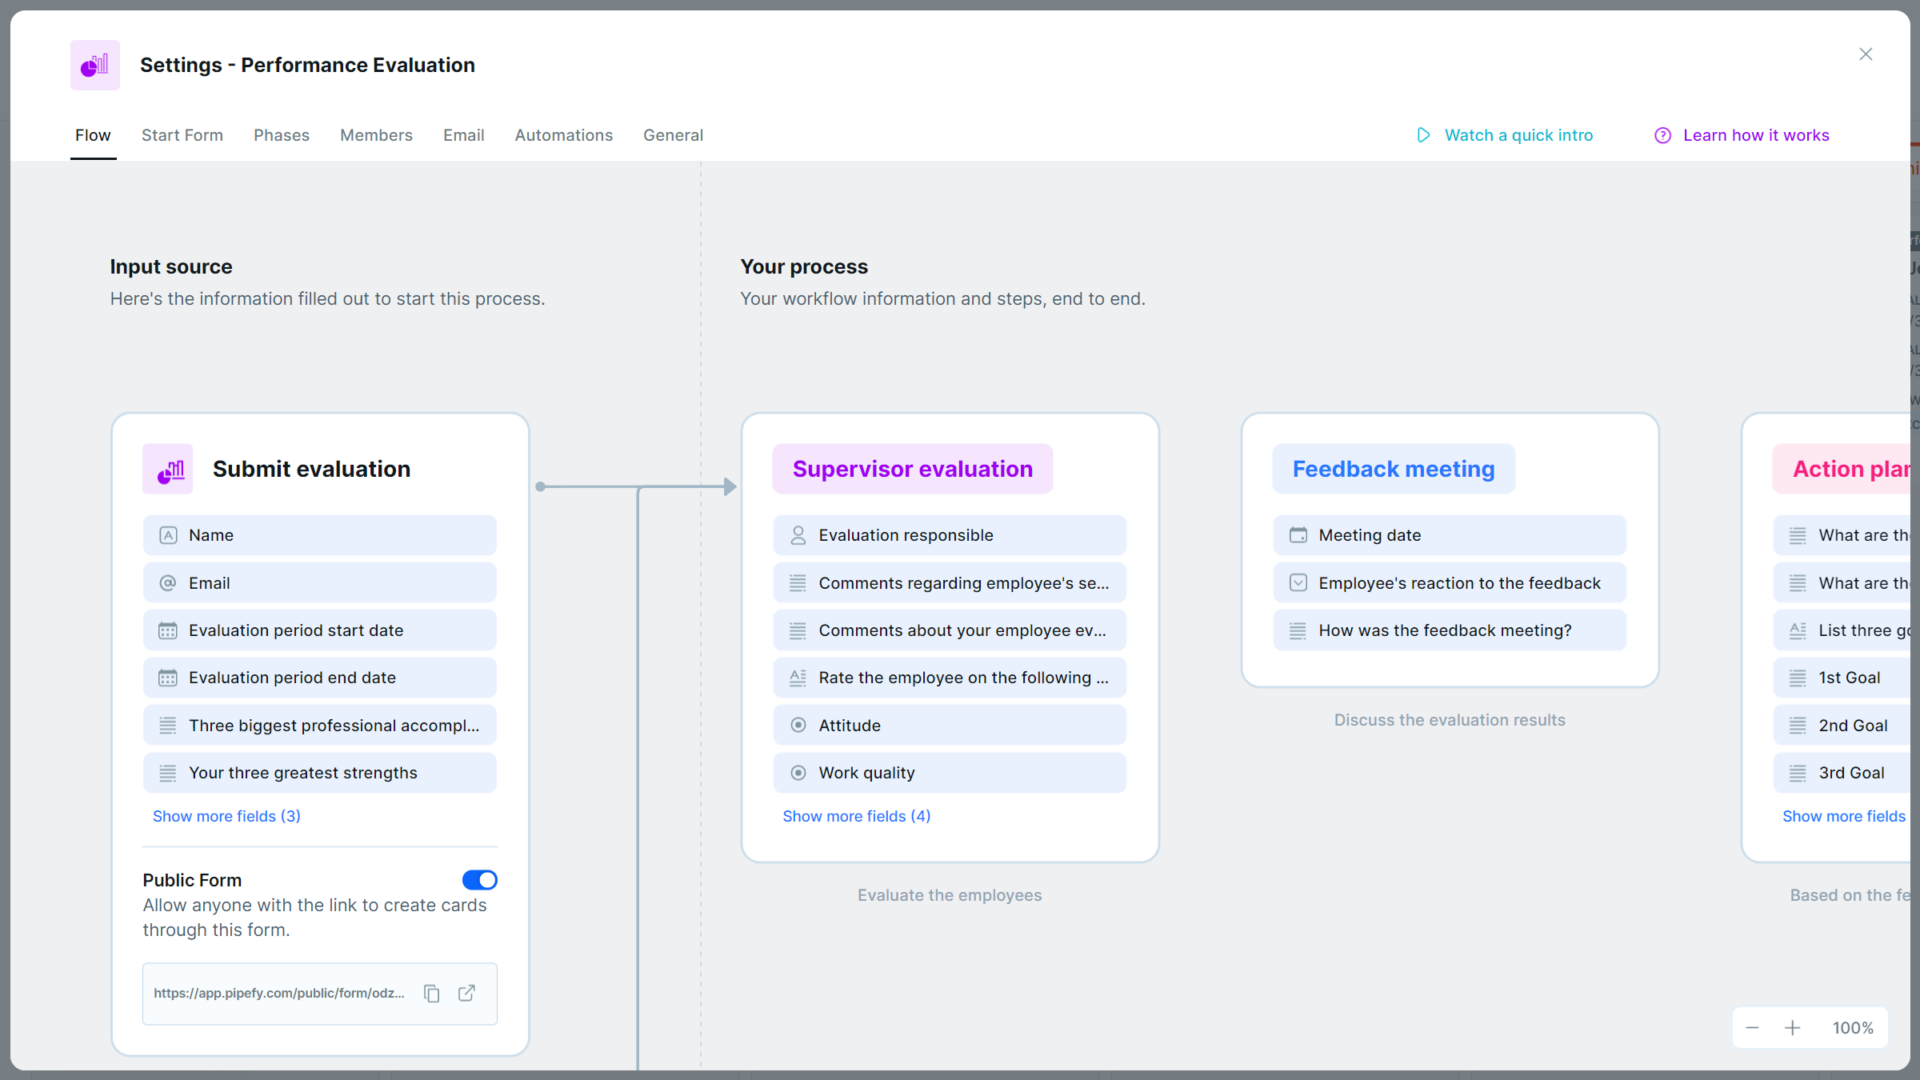
Task: Click the Learn how it works link
Action: [x=1756, y=135]
